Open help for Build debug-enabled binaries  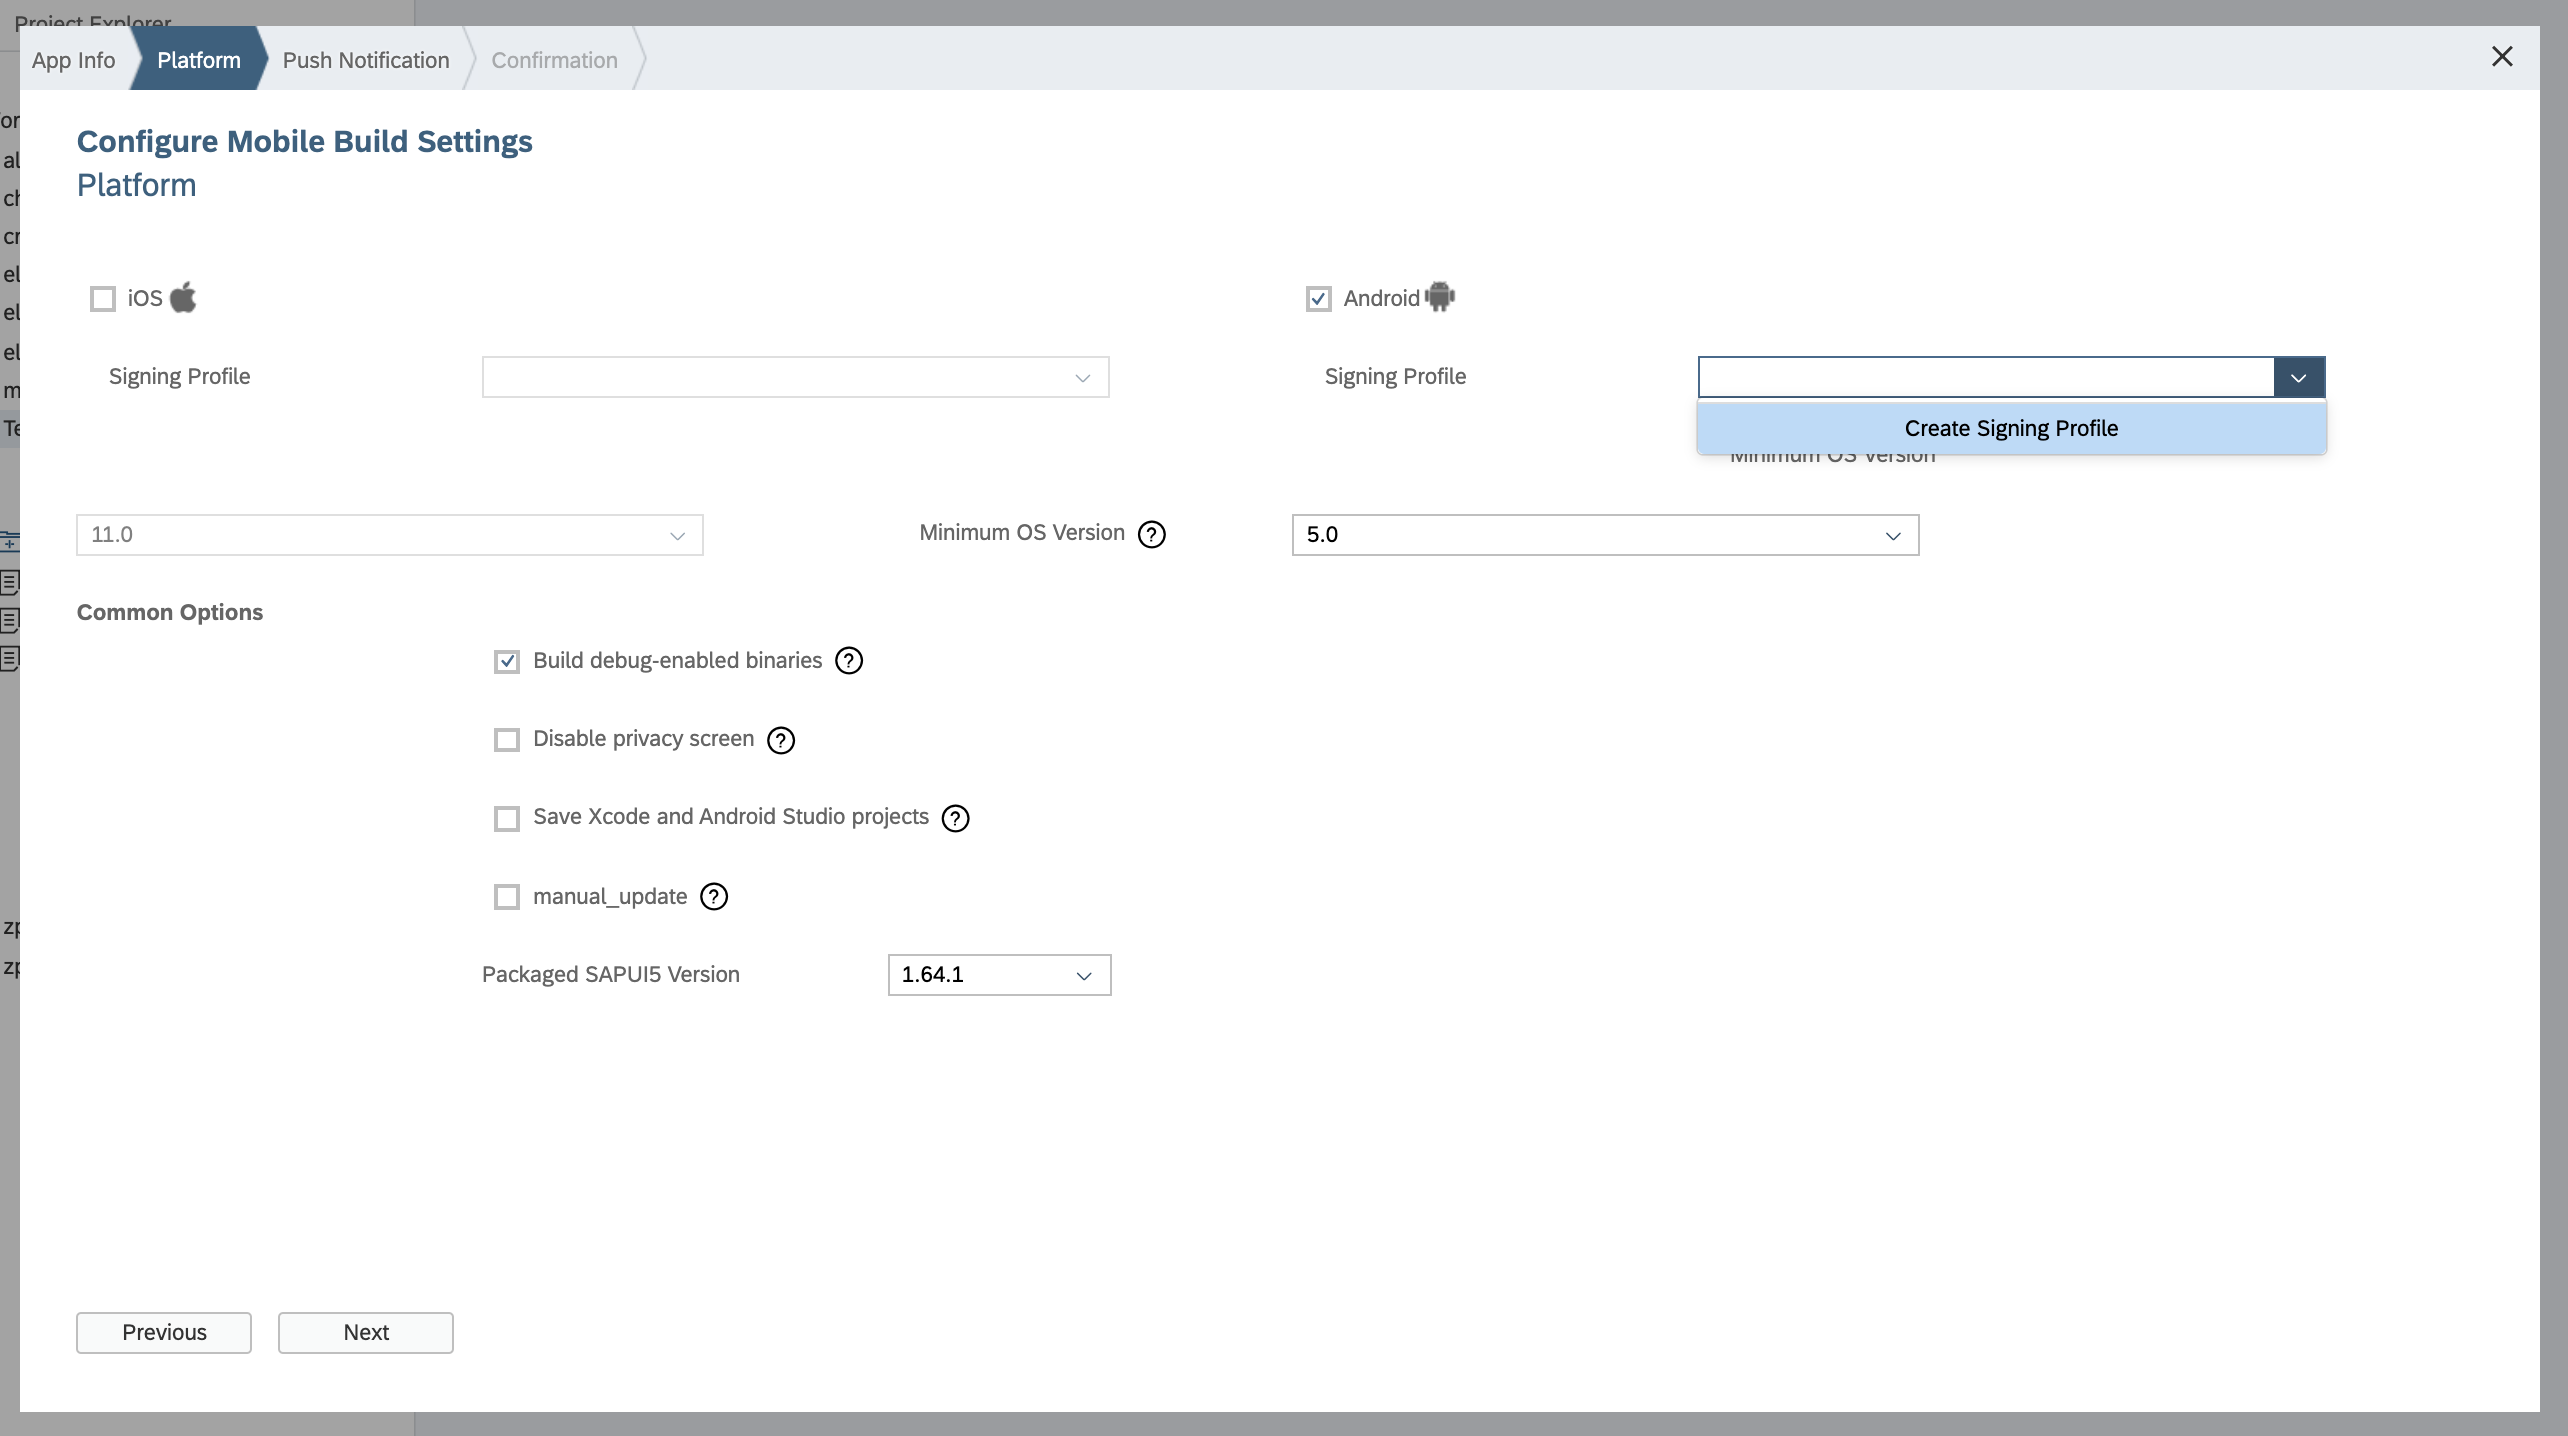pyautogui.click(x=849, y=661)
